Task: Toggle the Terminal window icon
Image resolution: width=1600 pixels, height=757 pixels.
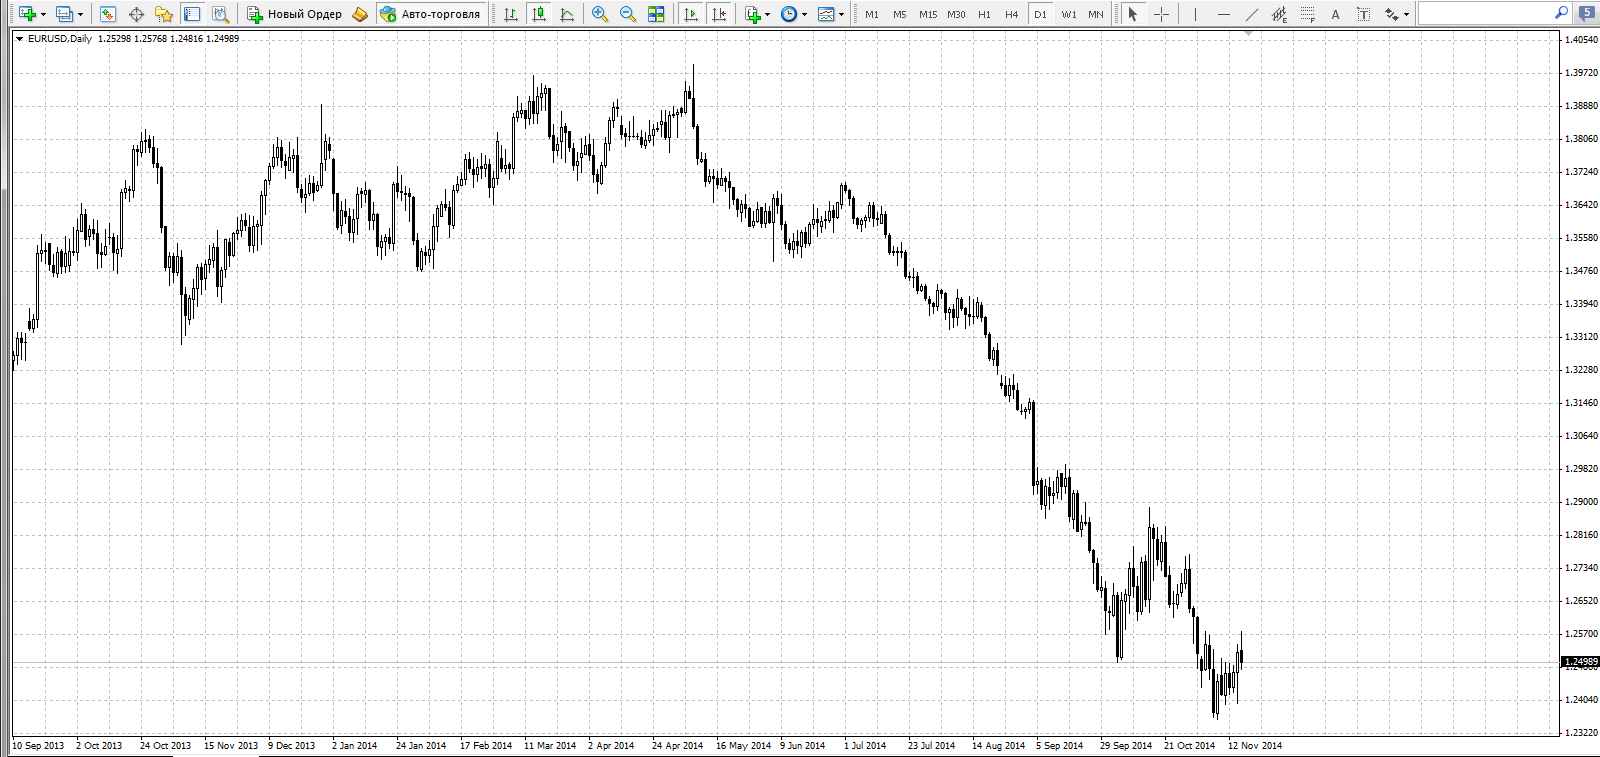Action: click(x=192, y=14)
